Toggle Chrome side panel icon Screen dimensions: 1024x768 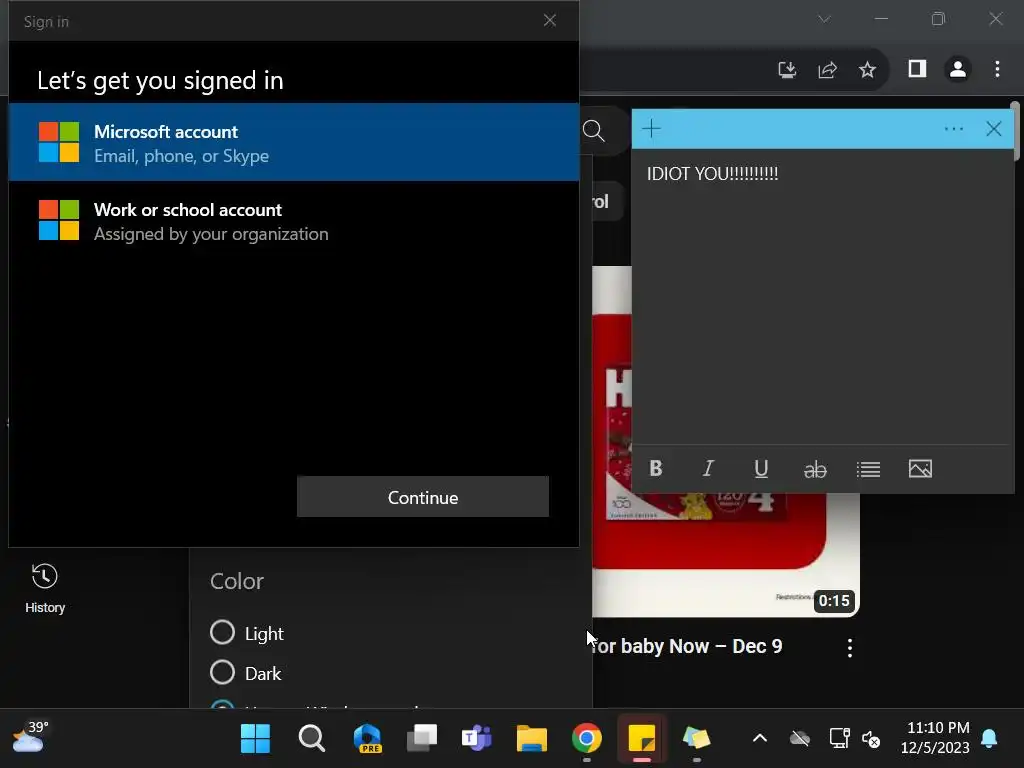tap(917, 69)
